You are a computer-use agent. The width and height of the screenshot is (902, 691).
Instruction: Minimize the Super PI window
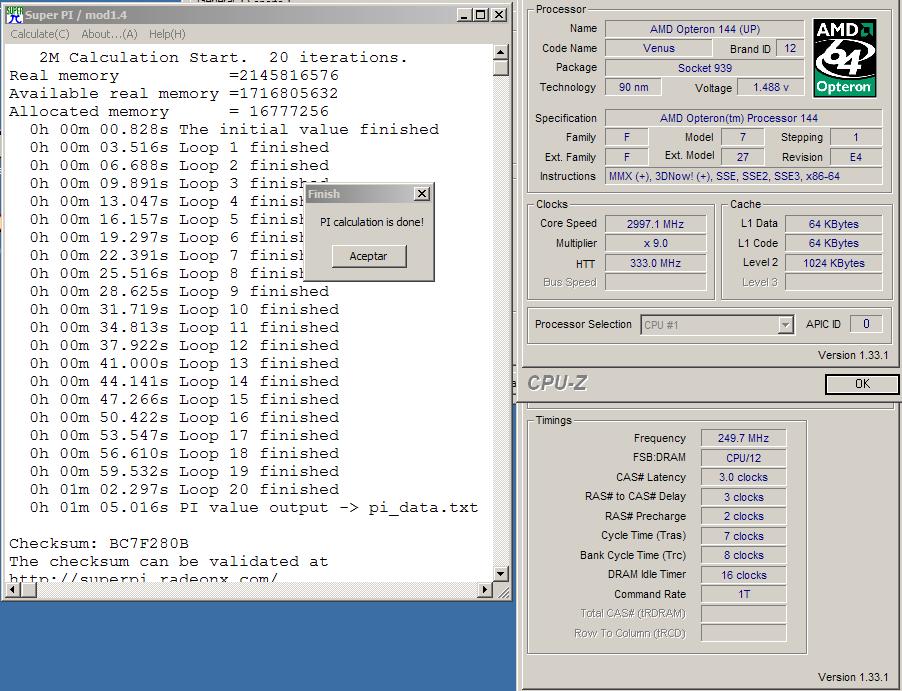coord(465,15)
